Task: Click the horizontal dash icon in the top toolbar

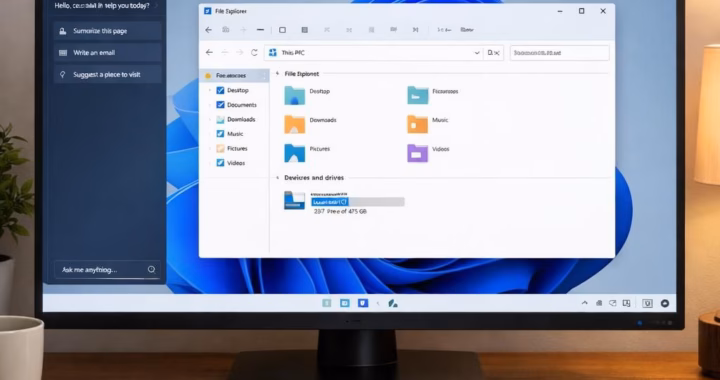Action: pyautogui.click(x=260, y=30)
